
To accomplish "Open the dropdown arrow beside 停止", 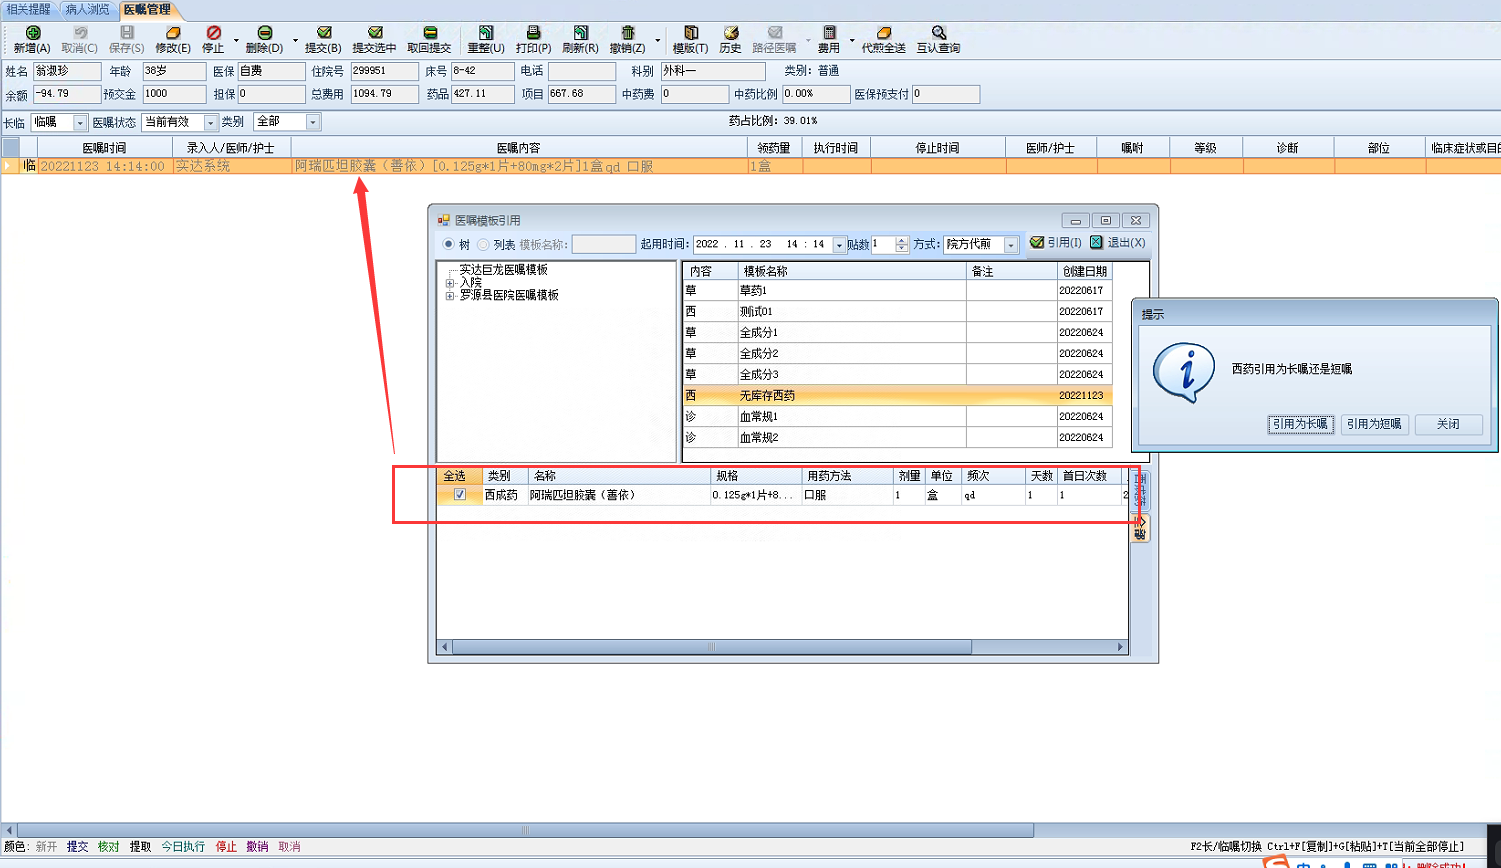I will 237,41.
